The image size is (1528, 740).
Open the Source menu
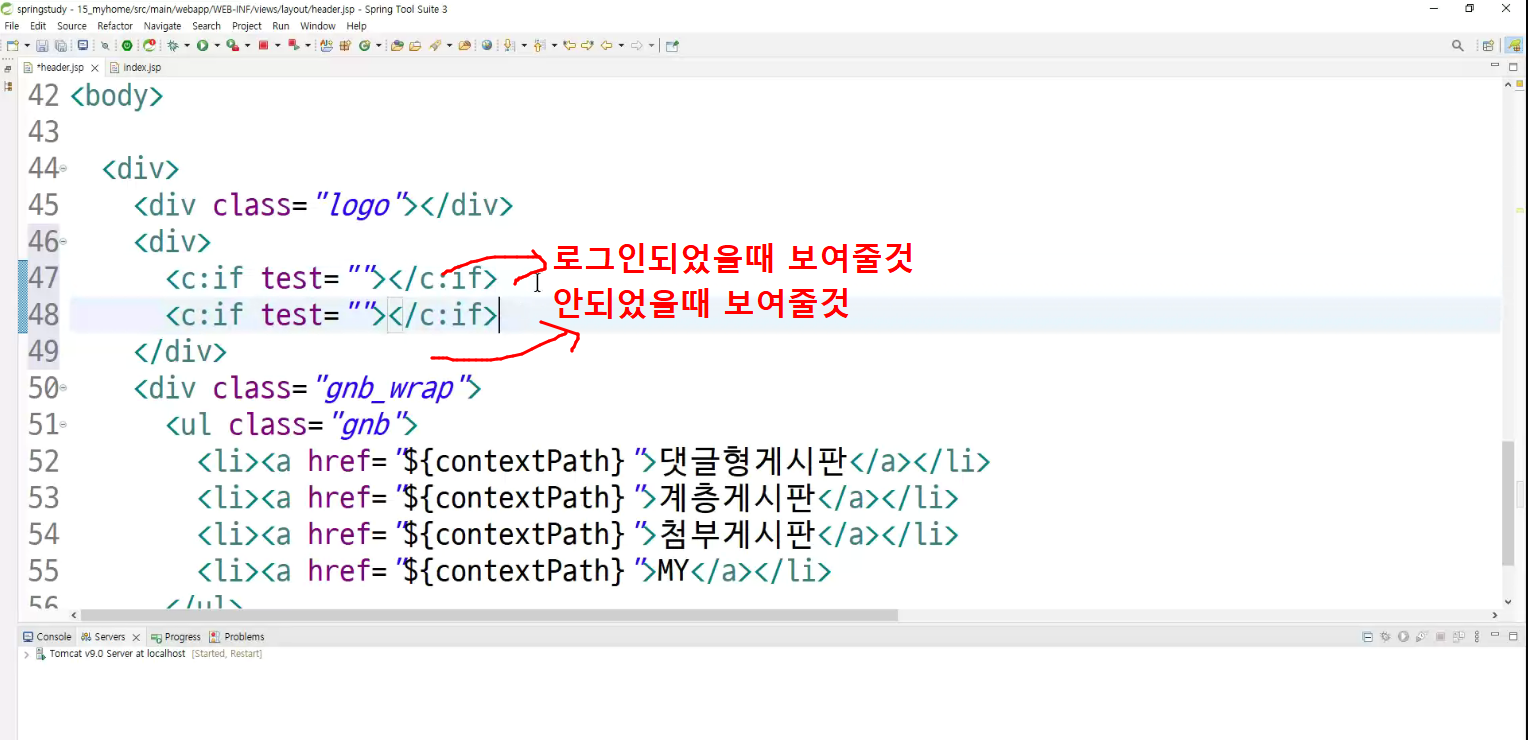(71, 26)
